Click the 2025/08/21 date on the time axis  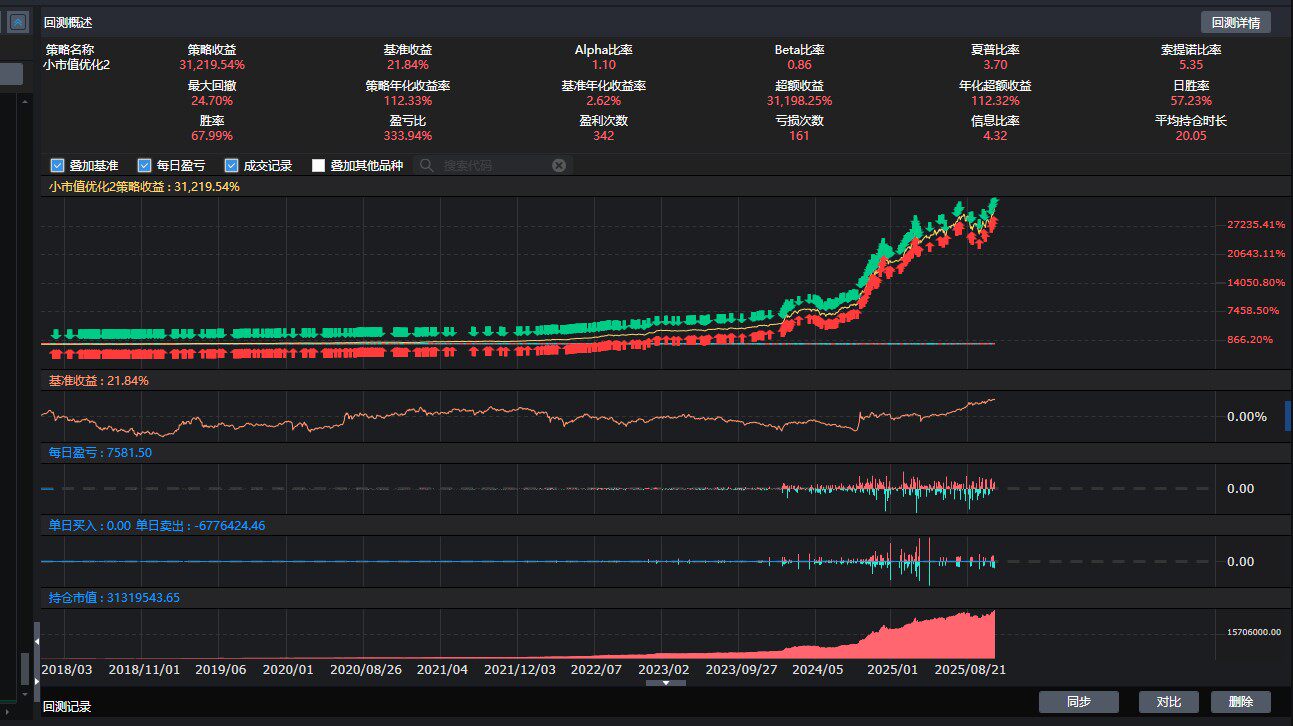[x=969, y=669]
